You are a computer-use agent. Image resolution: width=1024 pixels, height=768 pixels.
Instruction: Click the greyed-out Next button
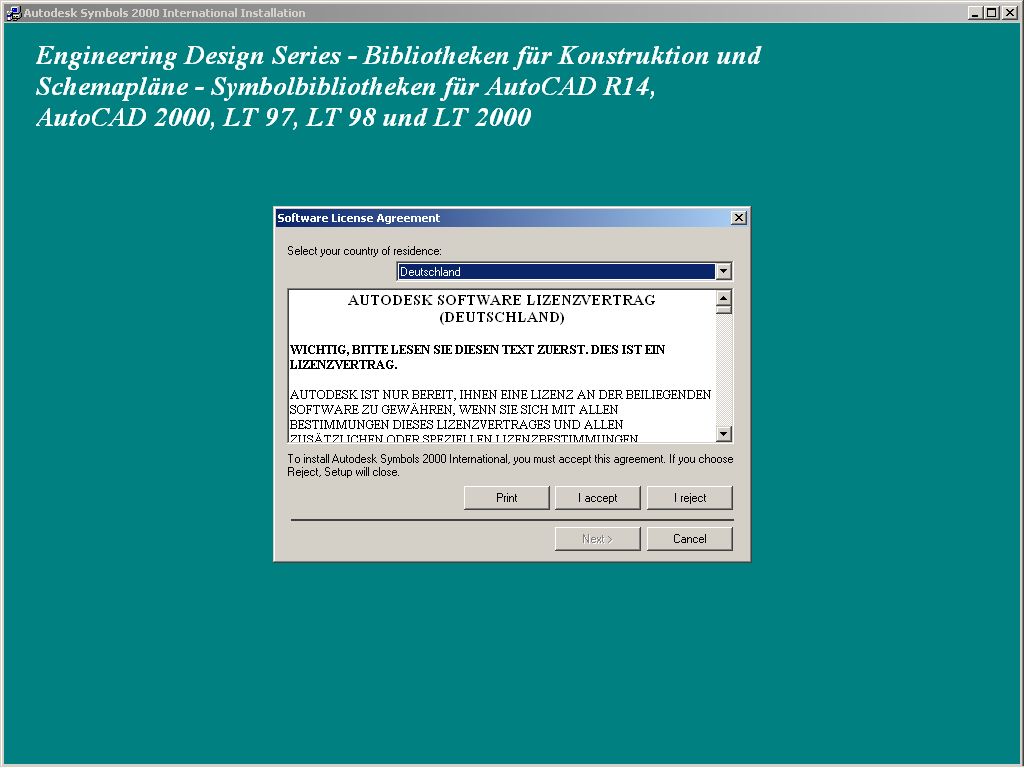(598, 539)
